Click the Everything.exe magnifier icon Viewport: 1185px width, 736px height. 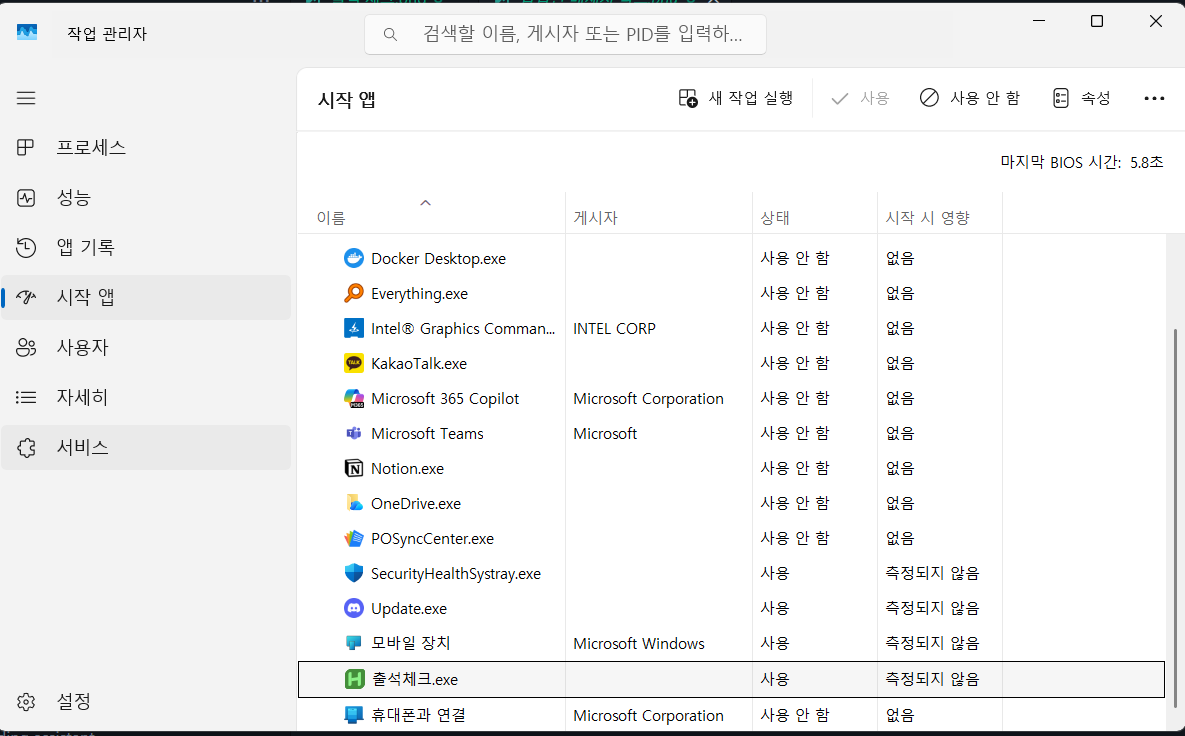pyautogui.click(x=354, y=293)
